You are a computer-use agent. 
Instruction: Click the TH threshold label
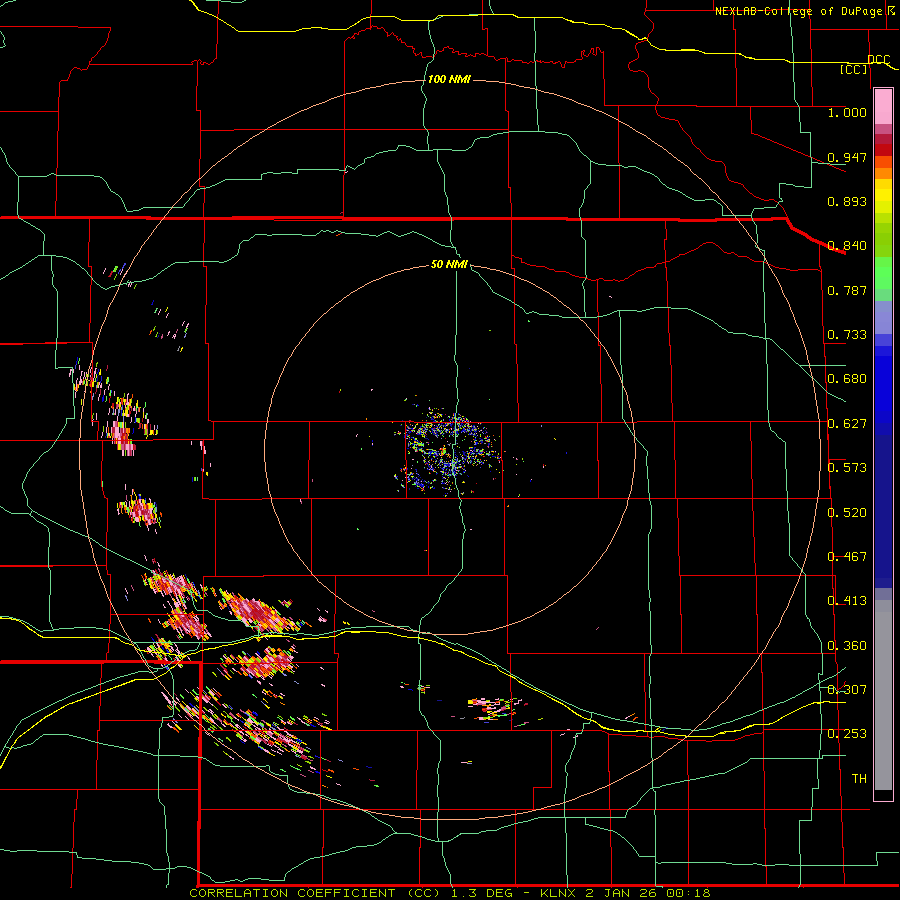tap(859, 779)
